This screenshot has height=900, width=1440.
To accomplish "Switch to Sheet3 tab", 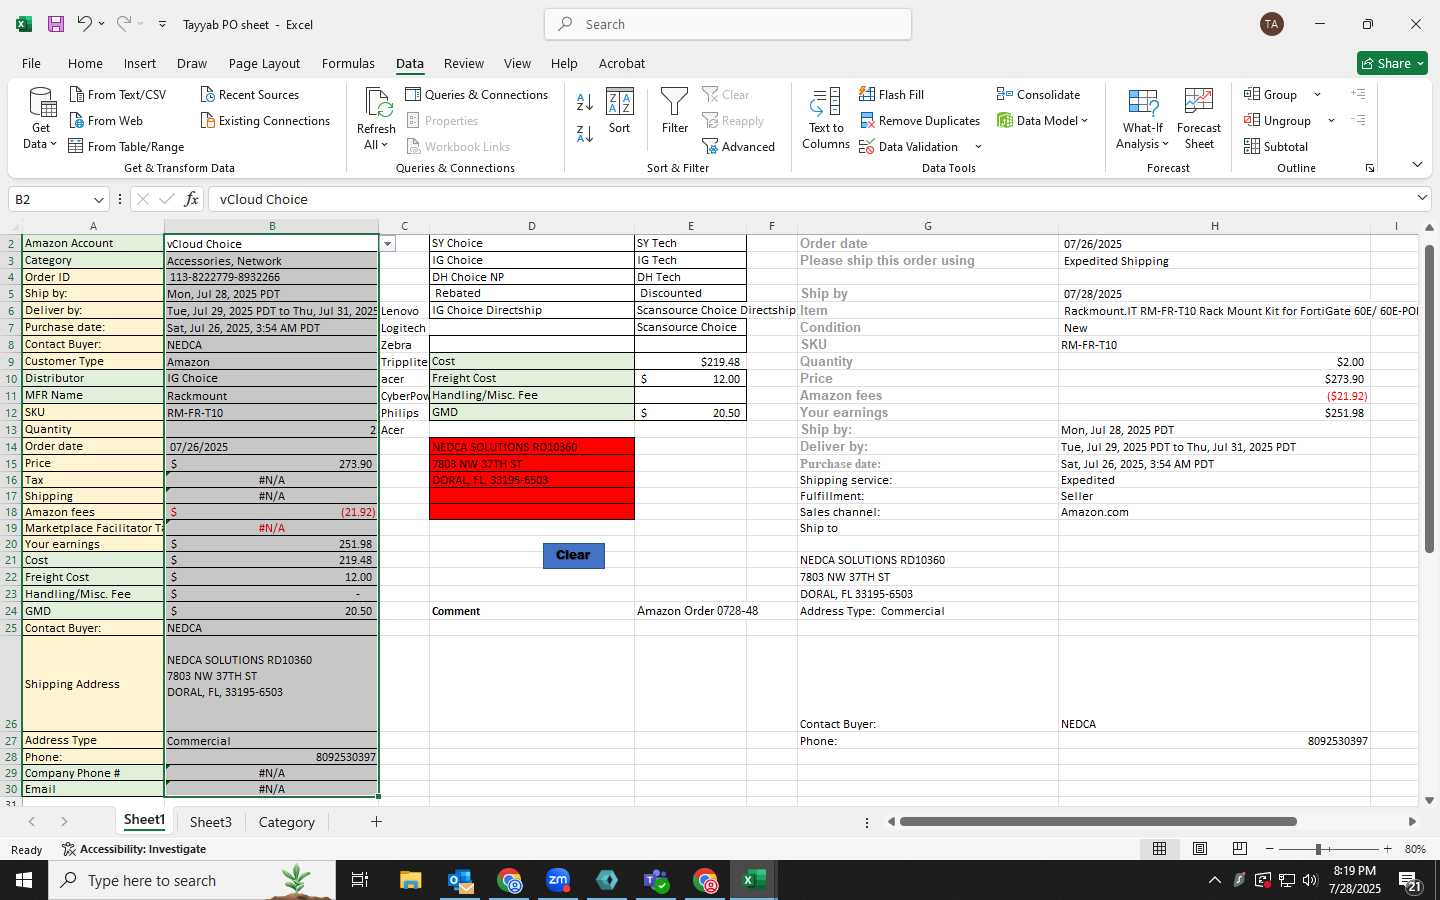I will point(211,822).
